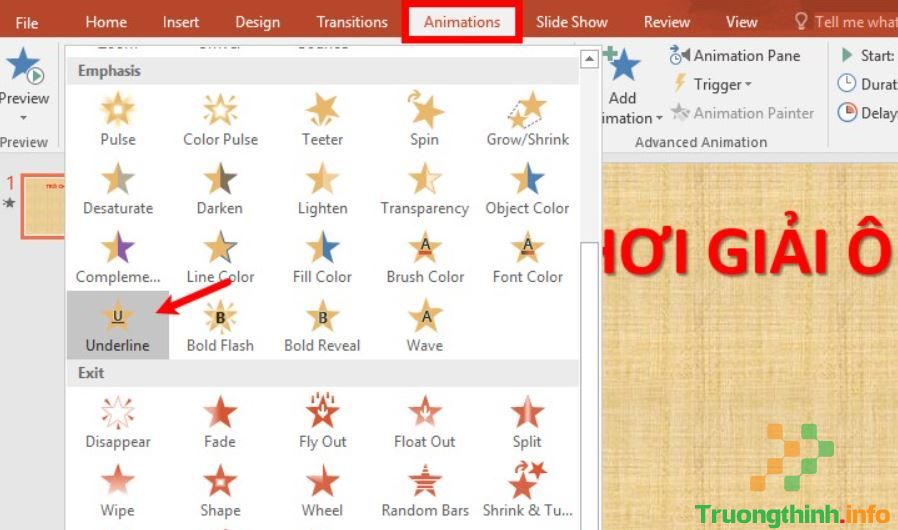898x530 pixels.
Task: Choose the Brush Color animation
Action: click(x=424, y=257)
